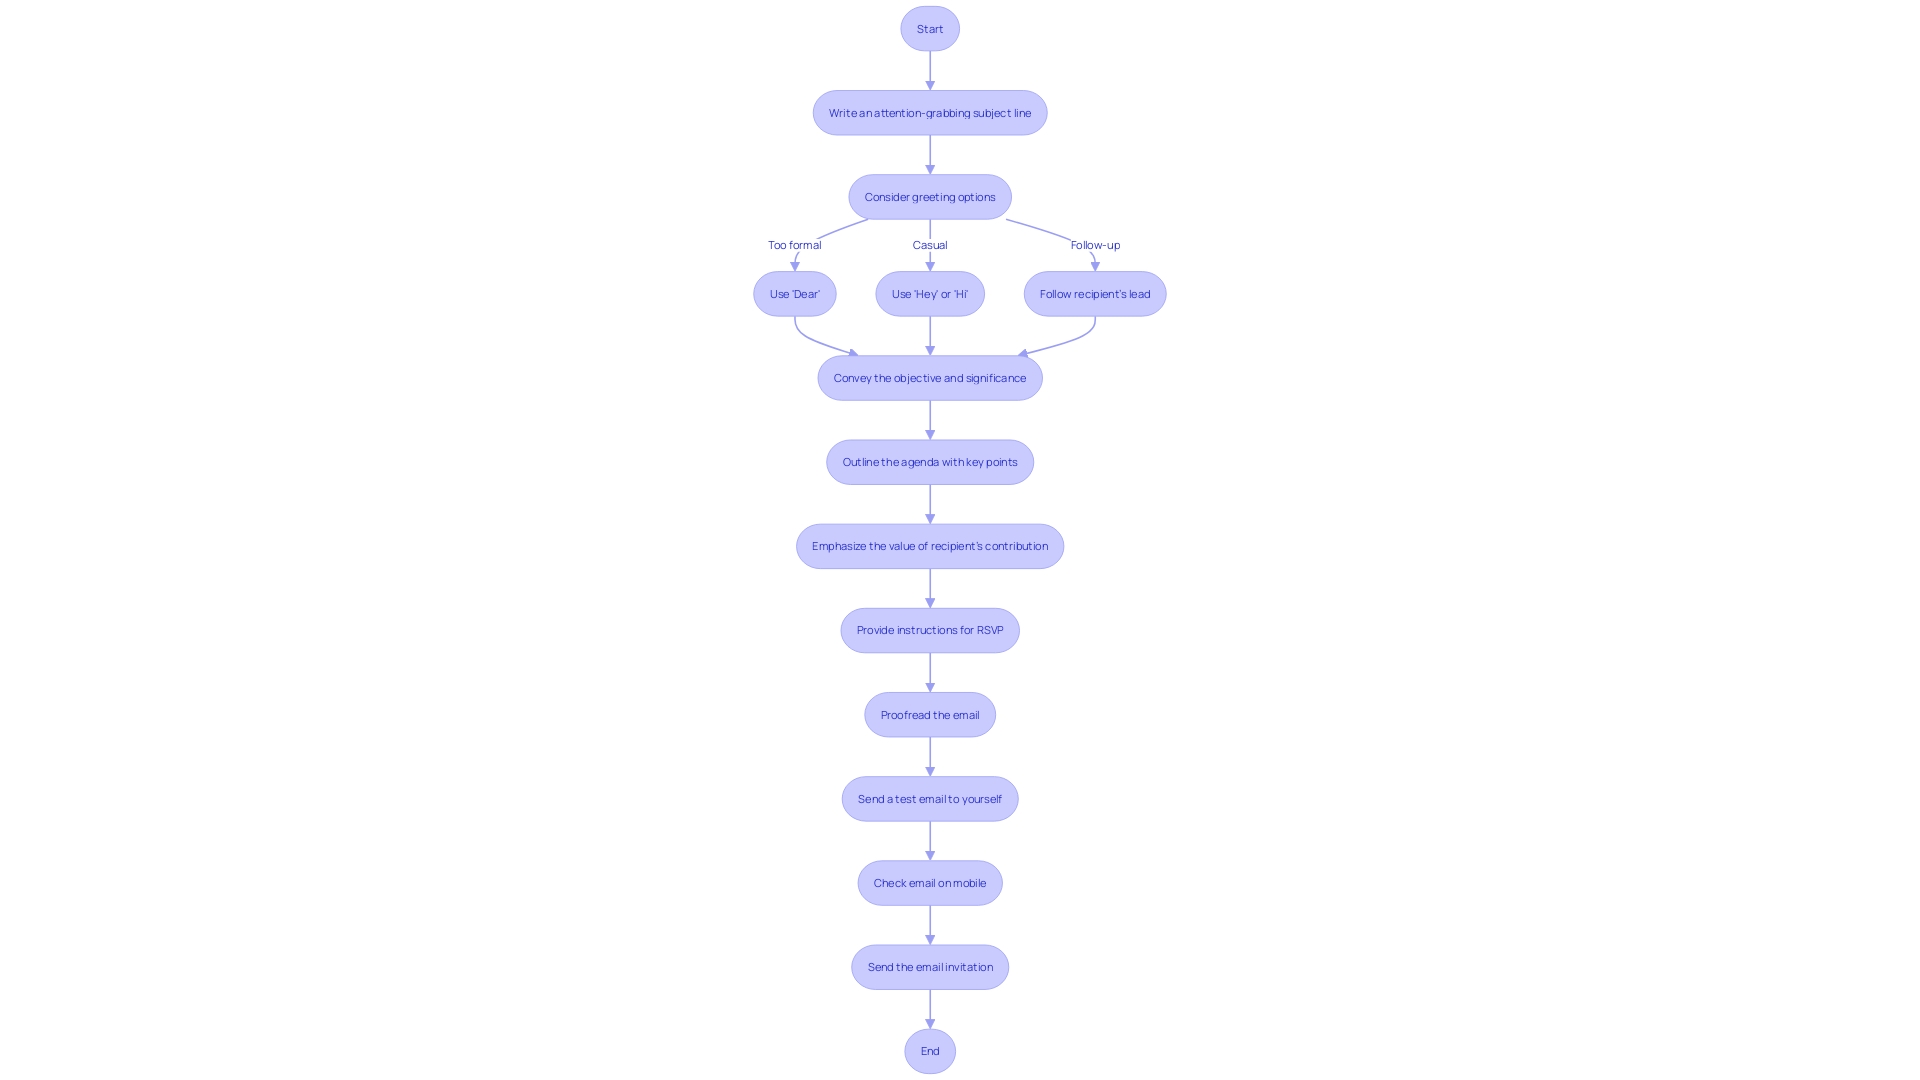Image resolution: width=1920 pixels, height=1080 pixels.
Task: Expand the 'Use Dear' greeting option node
Action: 794,293
